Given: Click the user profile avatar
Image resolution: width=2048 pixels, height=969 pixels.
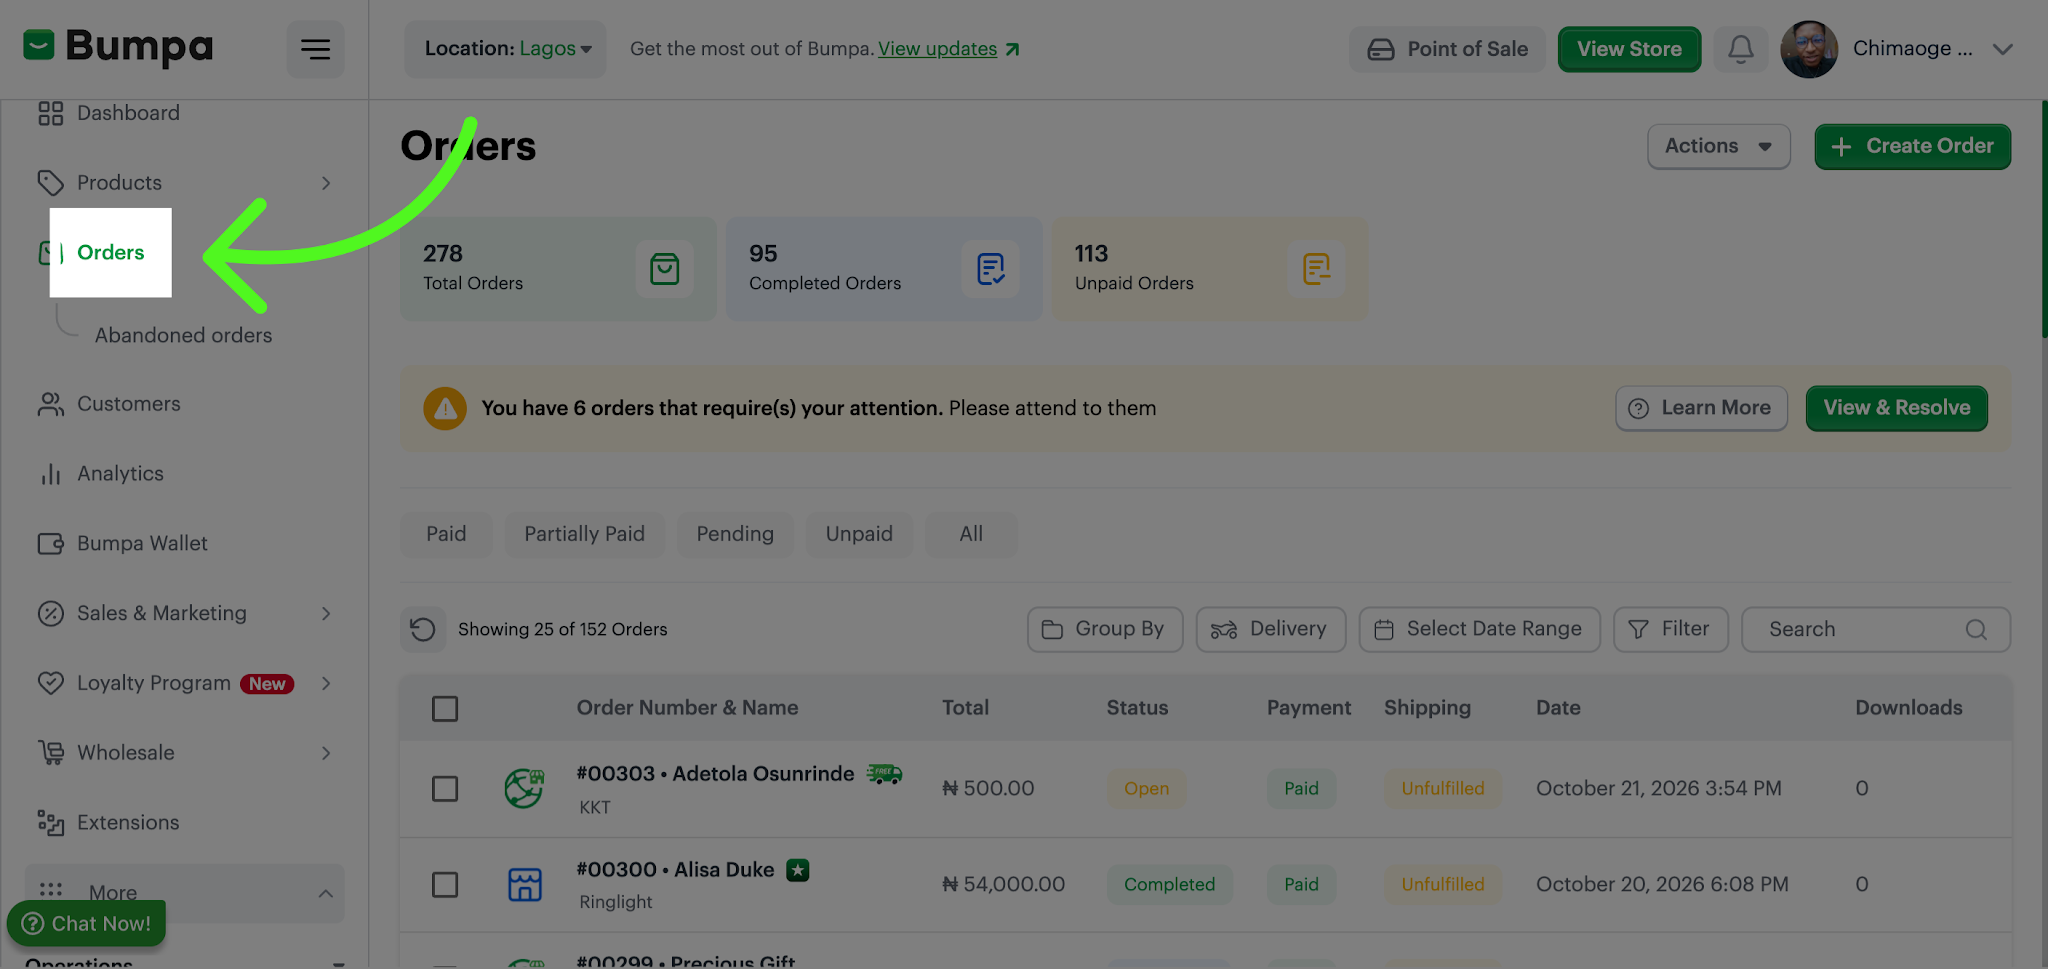Looking at the screenshot, I should click(x=1809, y=49).
